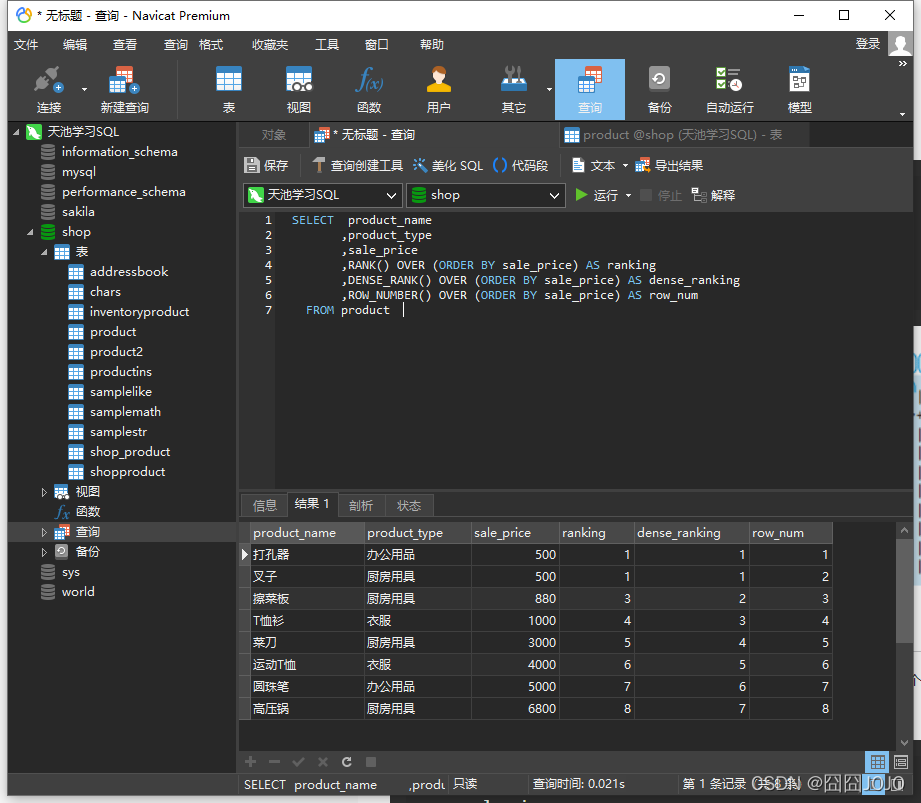This screenshot has height=803, width=921.
Task: Click the sale_price column header
Action: (515, 533)
